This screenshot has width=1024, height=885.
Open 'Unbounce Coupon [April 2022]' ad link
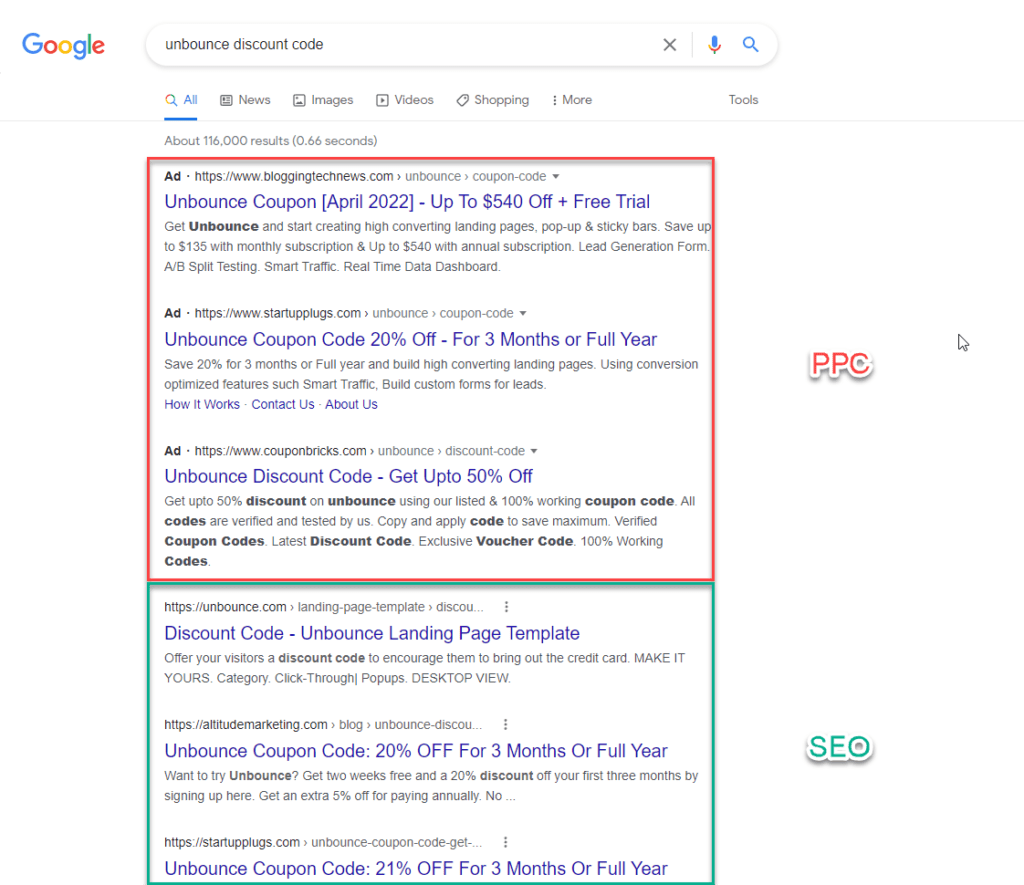[x=407, y=202]
